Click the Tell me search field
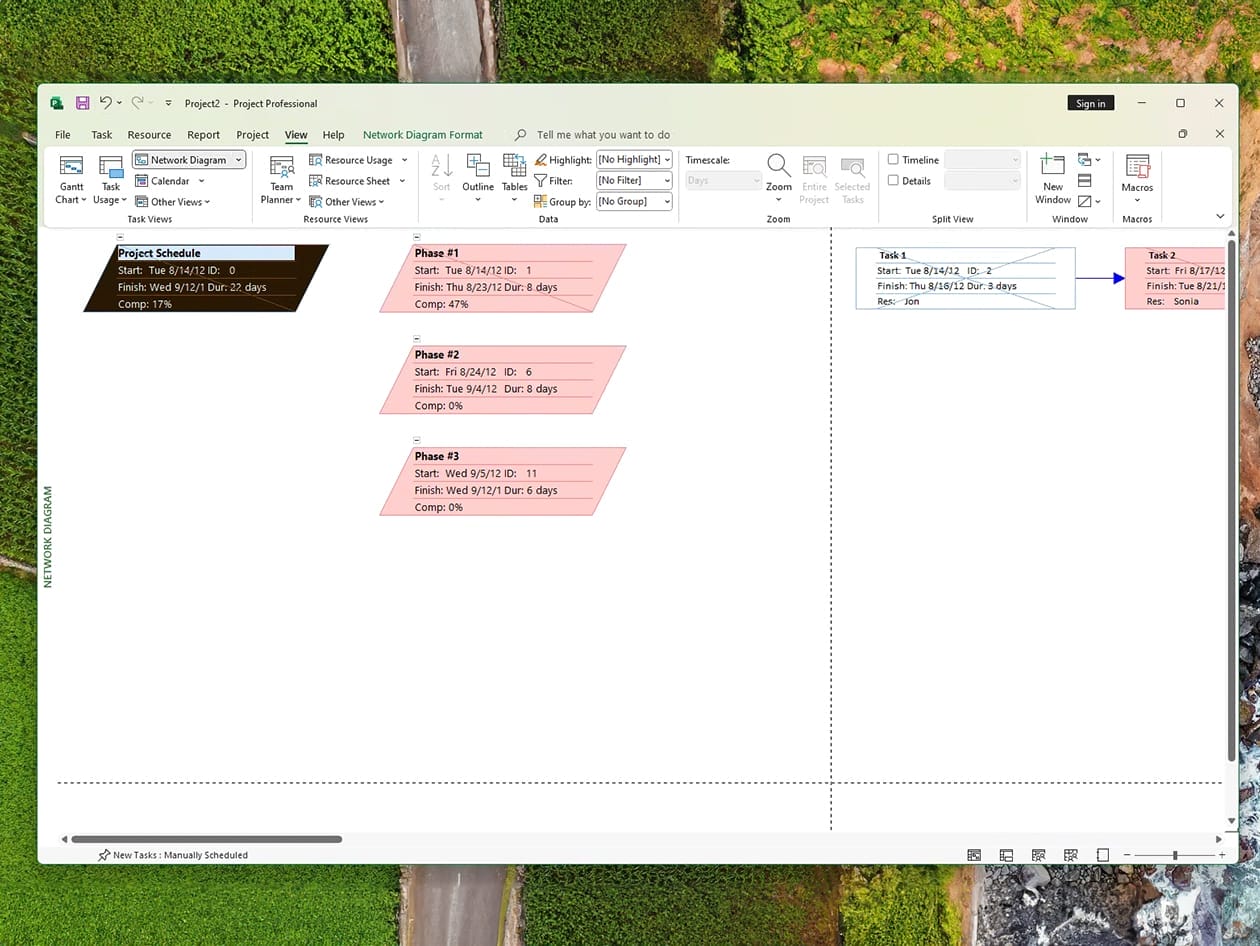Screen dimensions: 1260x946 [x=603, y=135]
